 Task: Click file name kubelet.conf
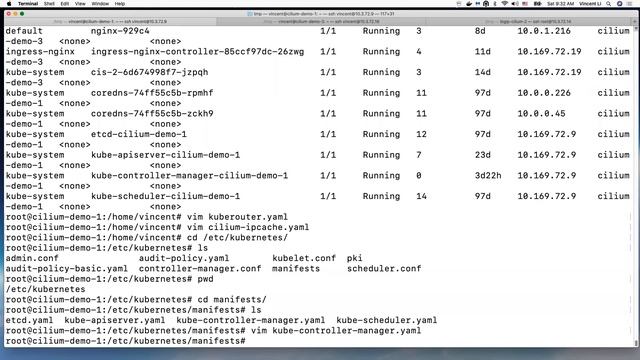[304, 258]
